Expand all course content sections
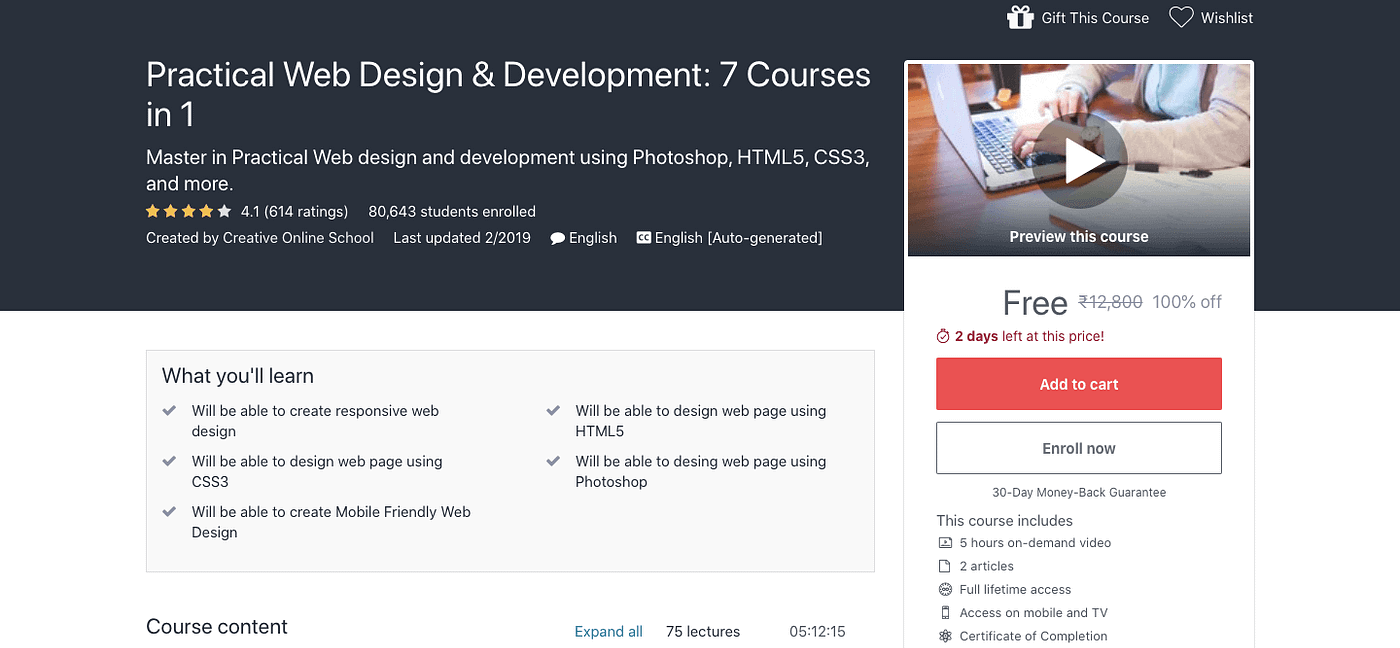This screenshot has height=648, width=1400. [608, 632]
